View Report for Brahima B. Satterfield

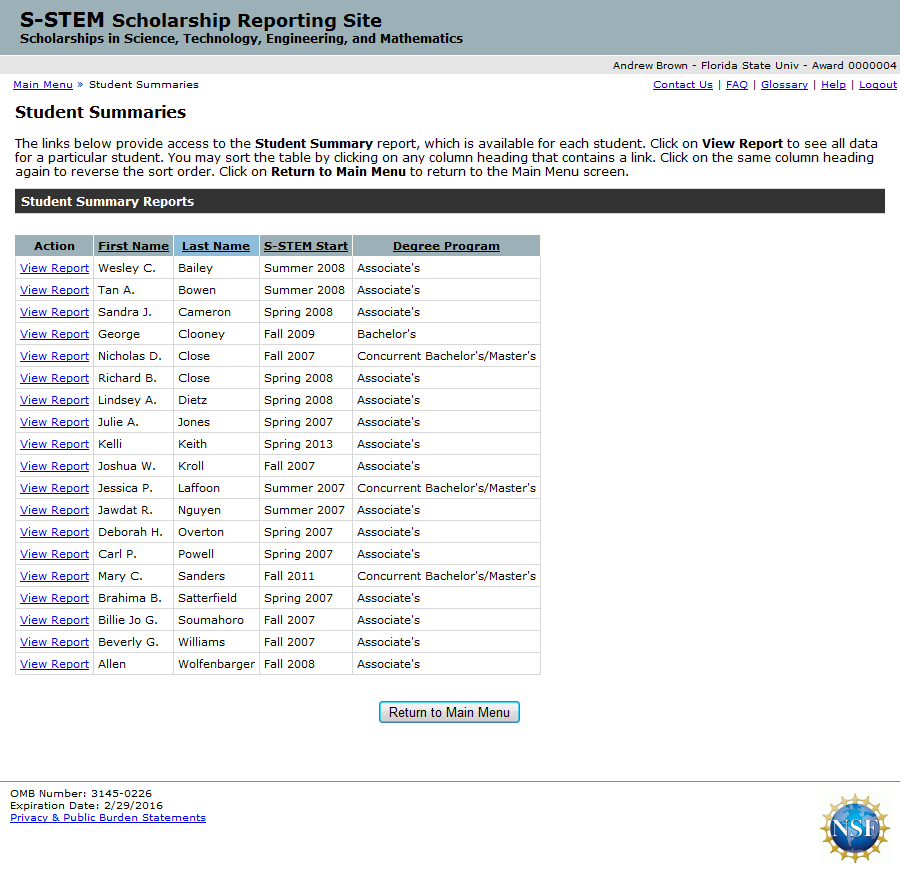tap(54, 598)
